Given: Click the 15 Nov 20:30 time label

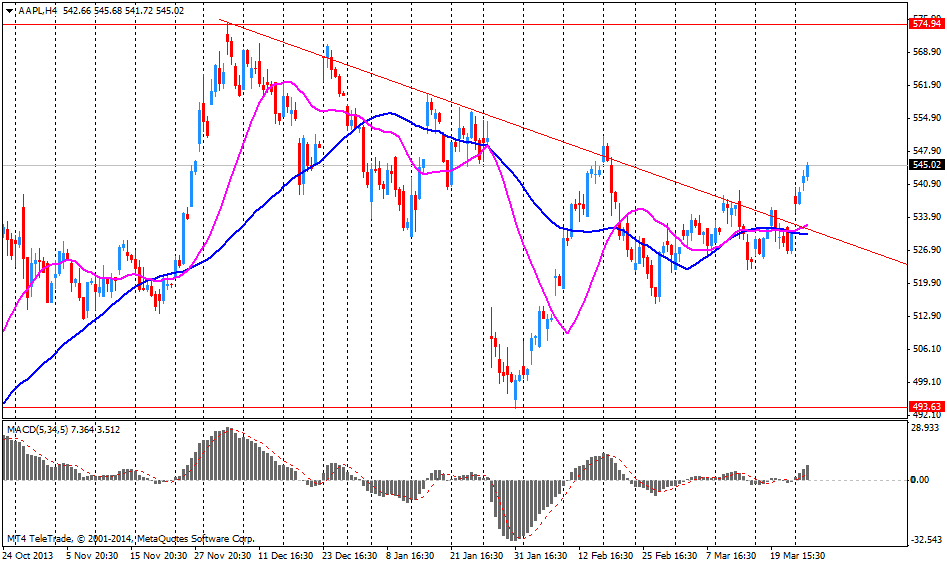Looking at the screenshot, I should [159, 555].
